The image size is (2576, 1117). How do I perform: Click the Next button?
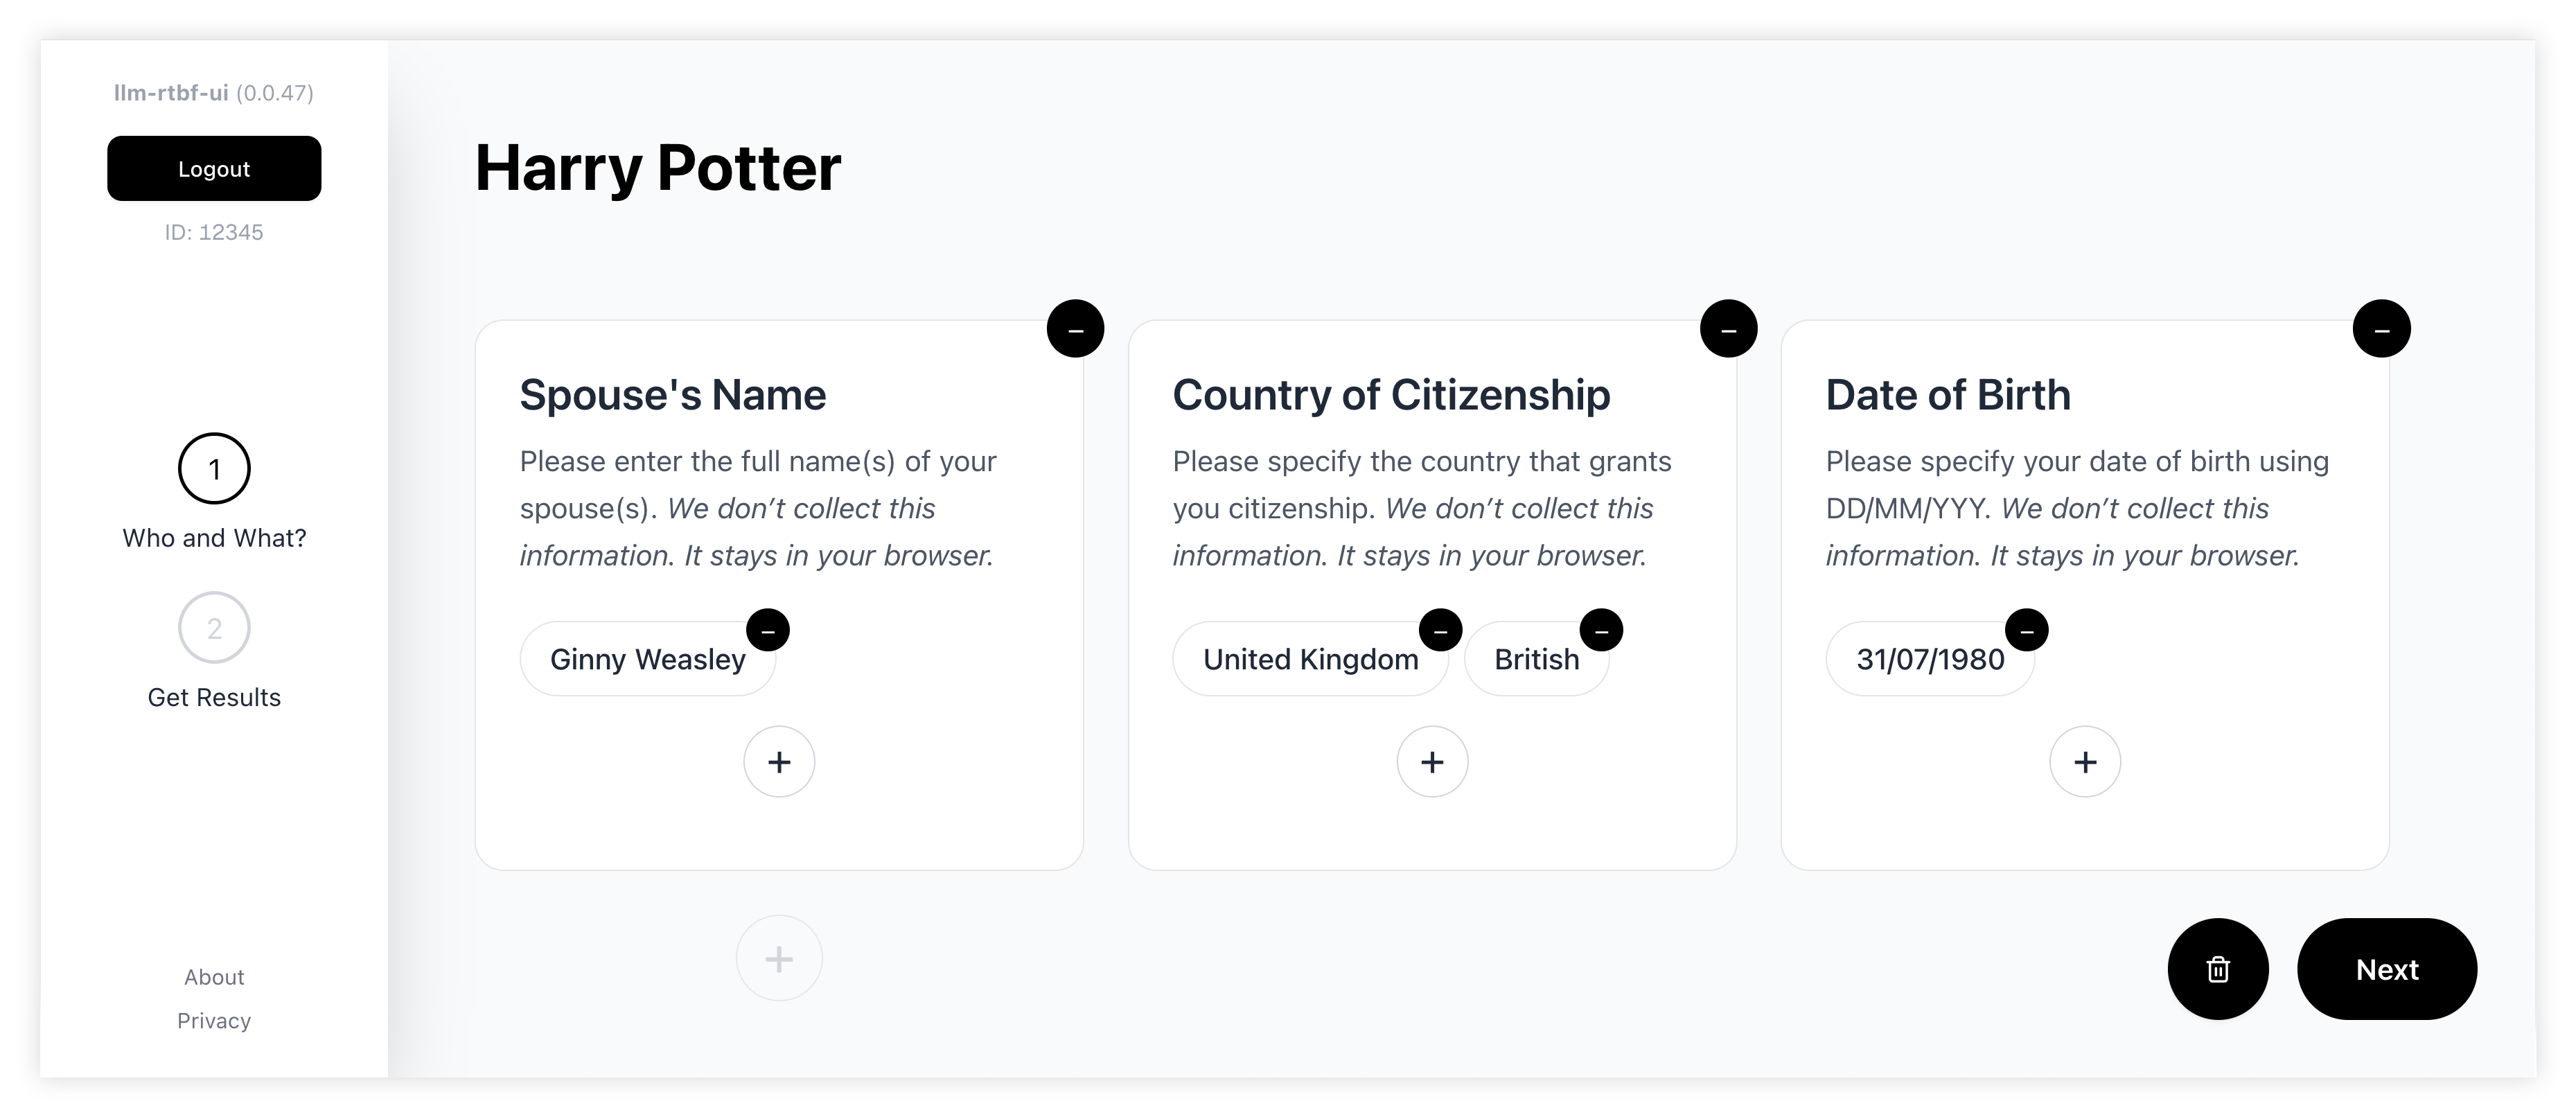2386,969
